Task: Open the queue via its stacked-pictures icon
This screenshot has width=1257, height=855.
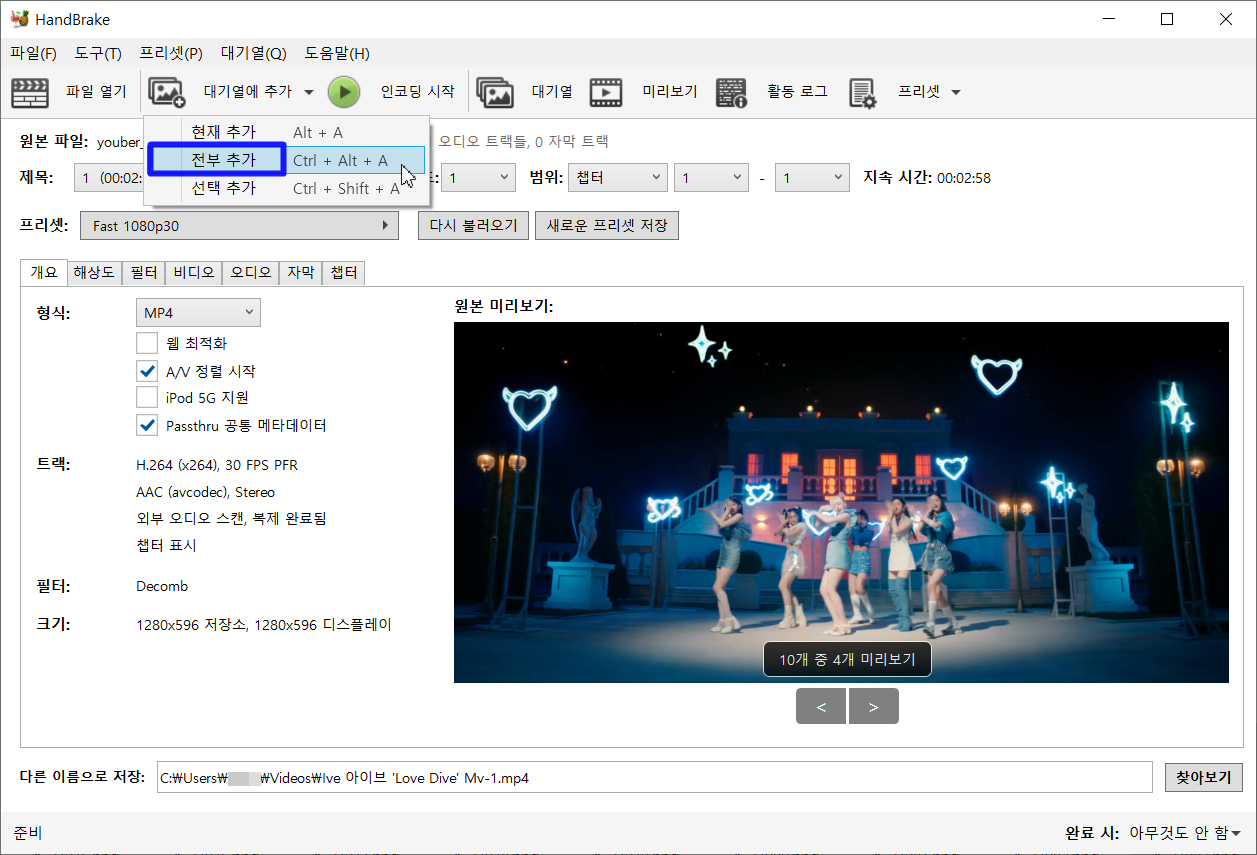Action: (x=495, y=92)
